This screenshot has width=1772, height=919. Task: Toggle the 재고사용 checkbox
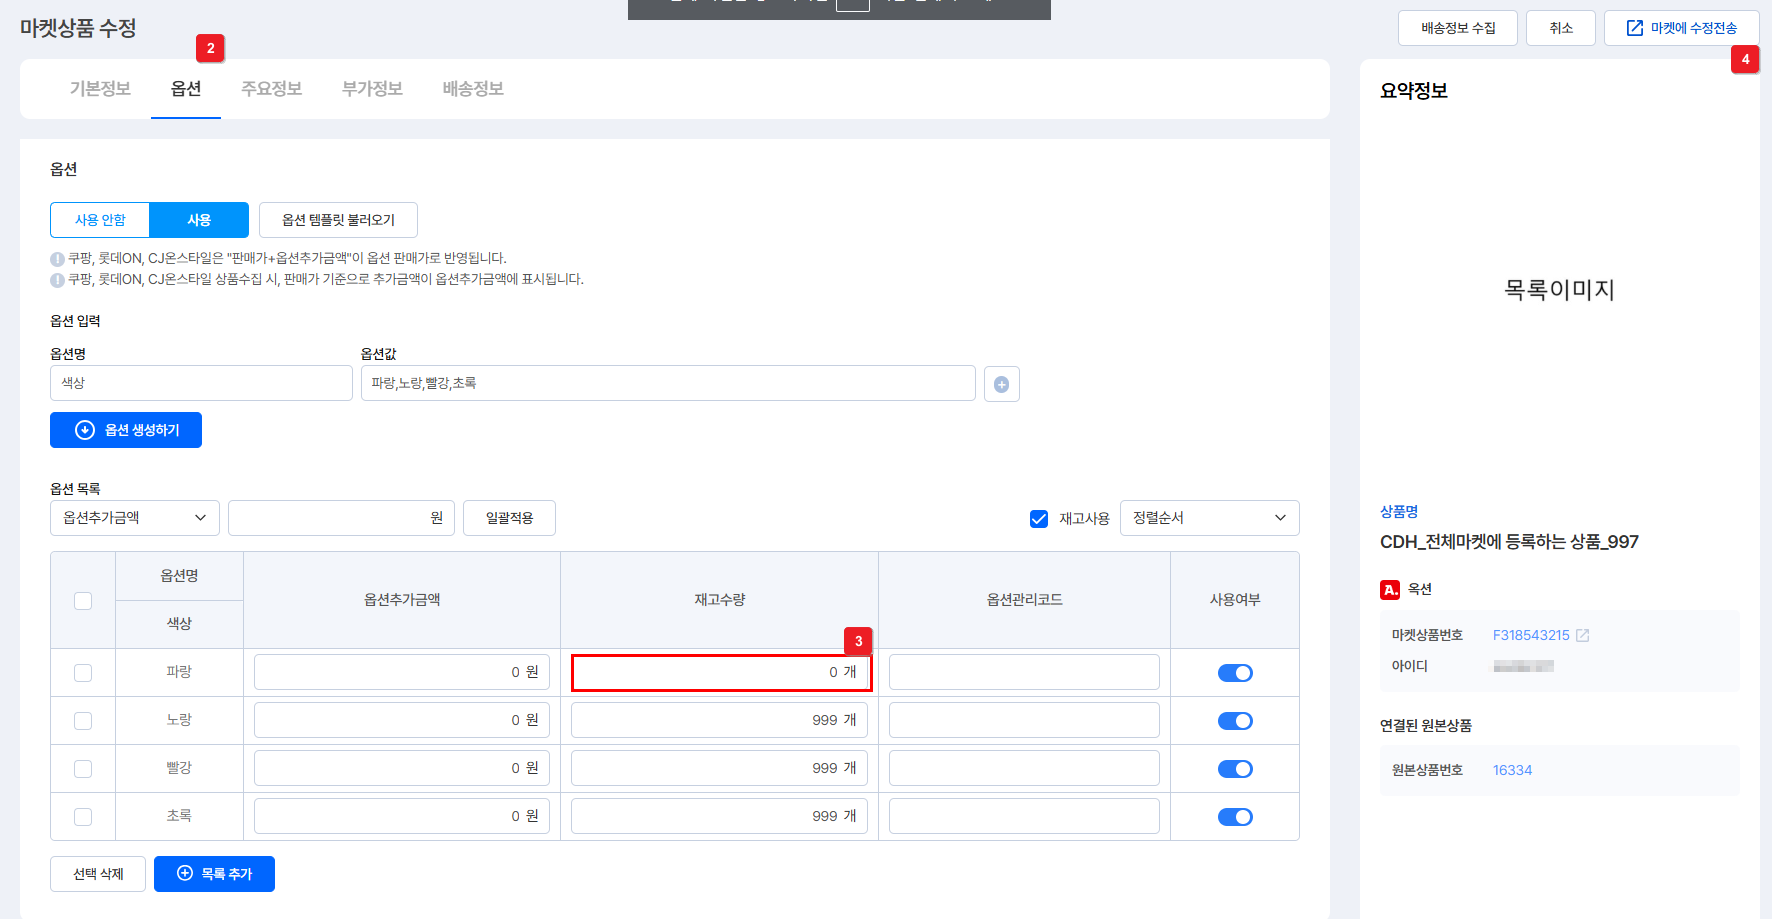click(1039, 519)
